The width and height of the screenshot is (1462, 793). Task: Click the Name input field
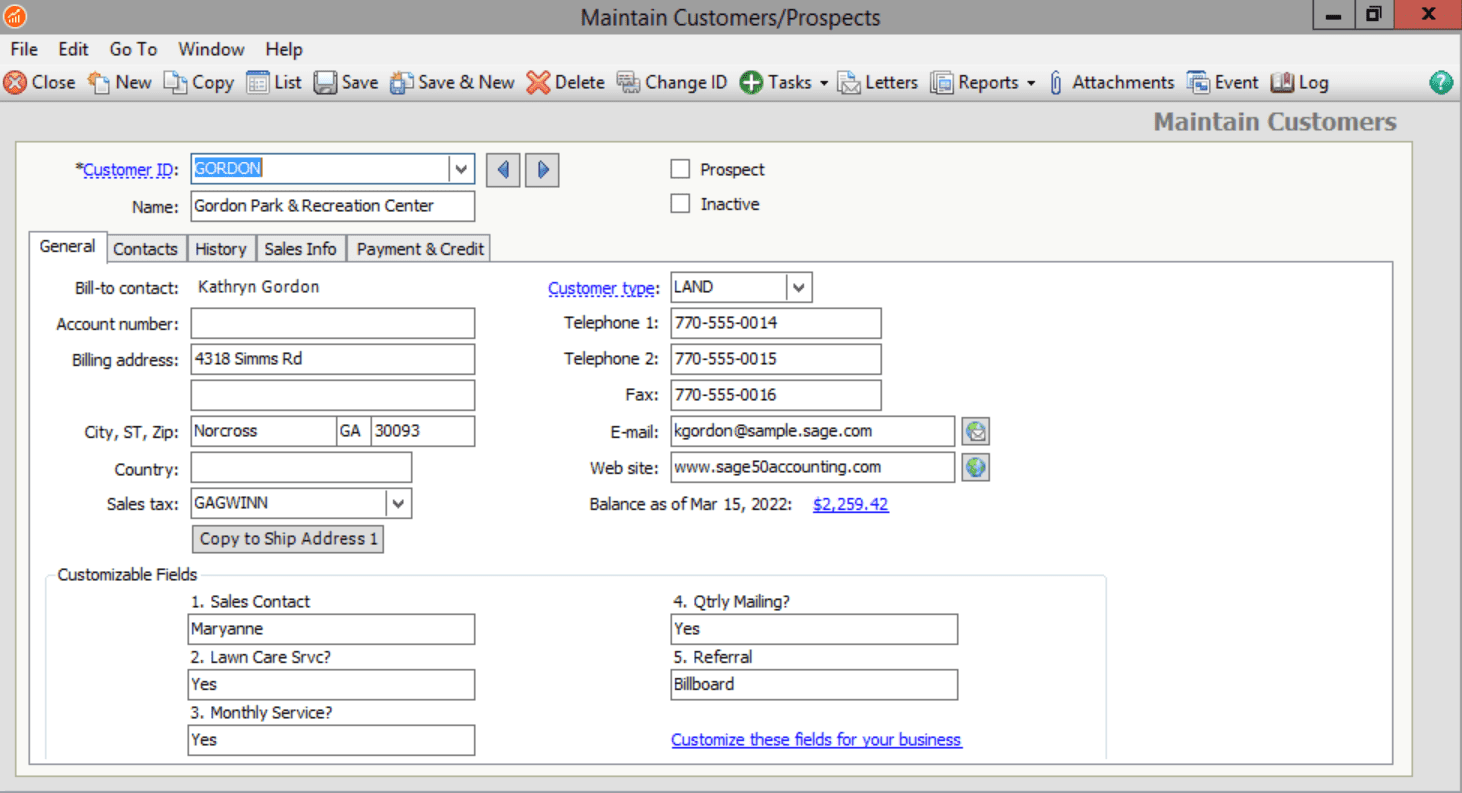point(333,206)
